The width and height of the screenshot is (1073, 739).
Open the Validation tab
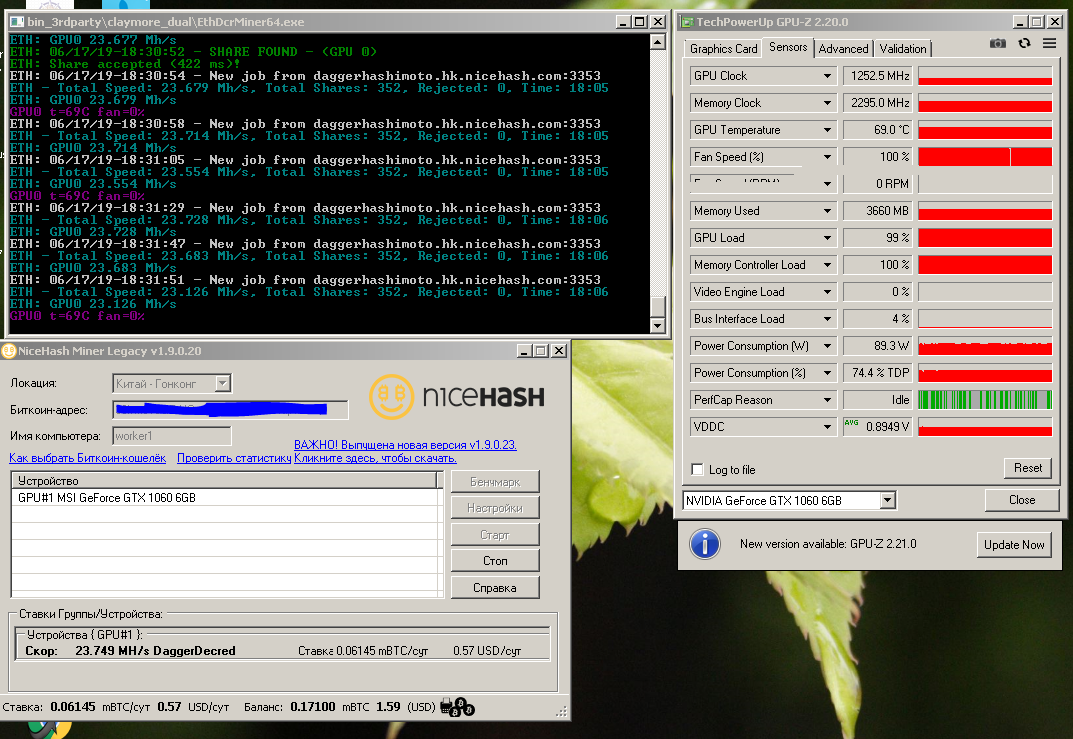[903, 49]
